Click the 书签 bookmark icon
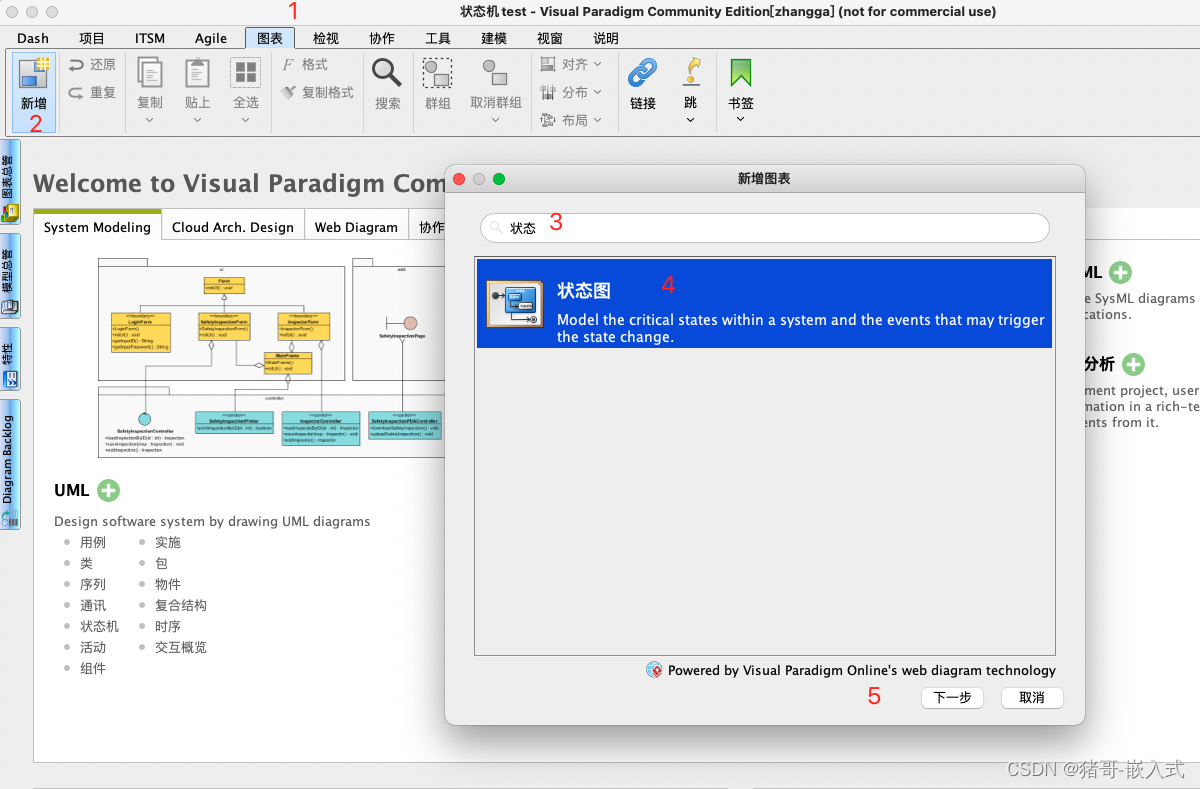The width and height of the screenshot is (1200, 789). coord(740,73)
